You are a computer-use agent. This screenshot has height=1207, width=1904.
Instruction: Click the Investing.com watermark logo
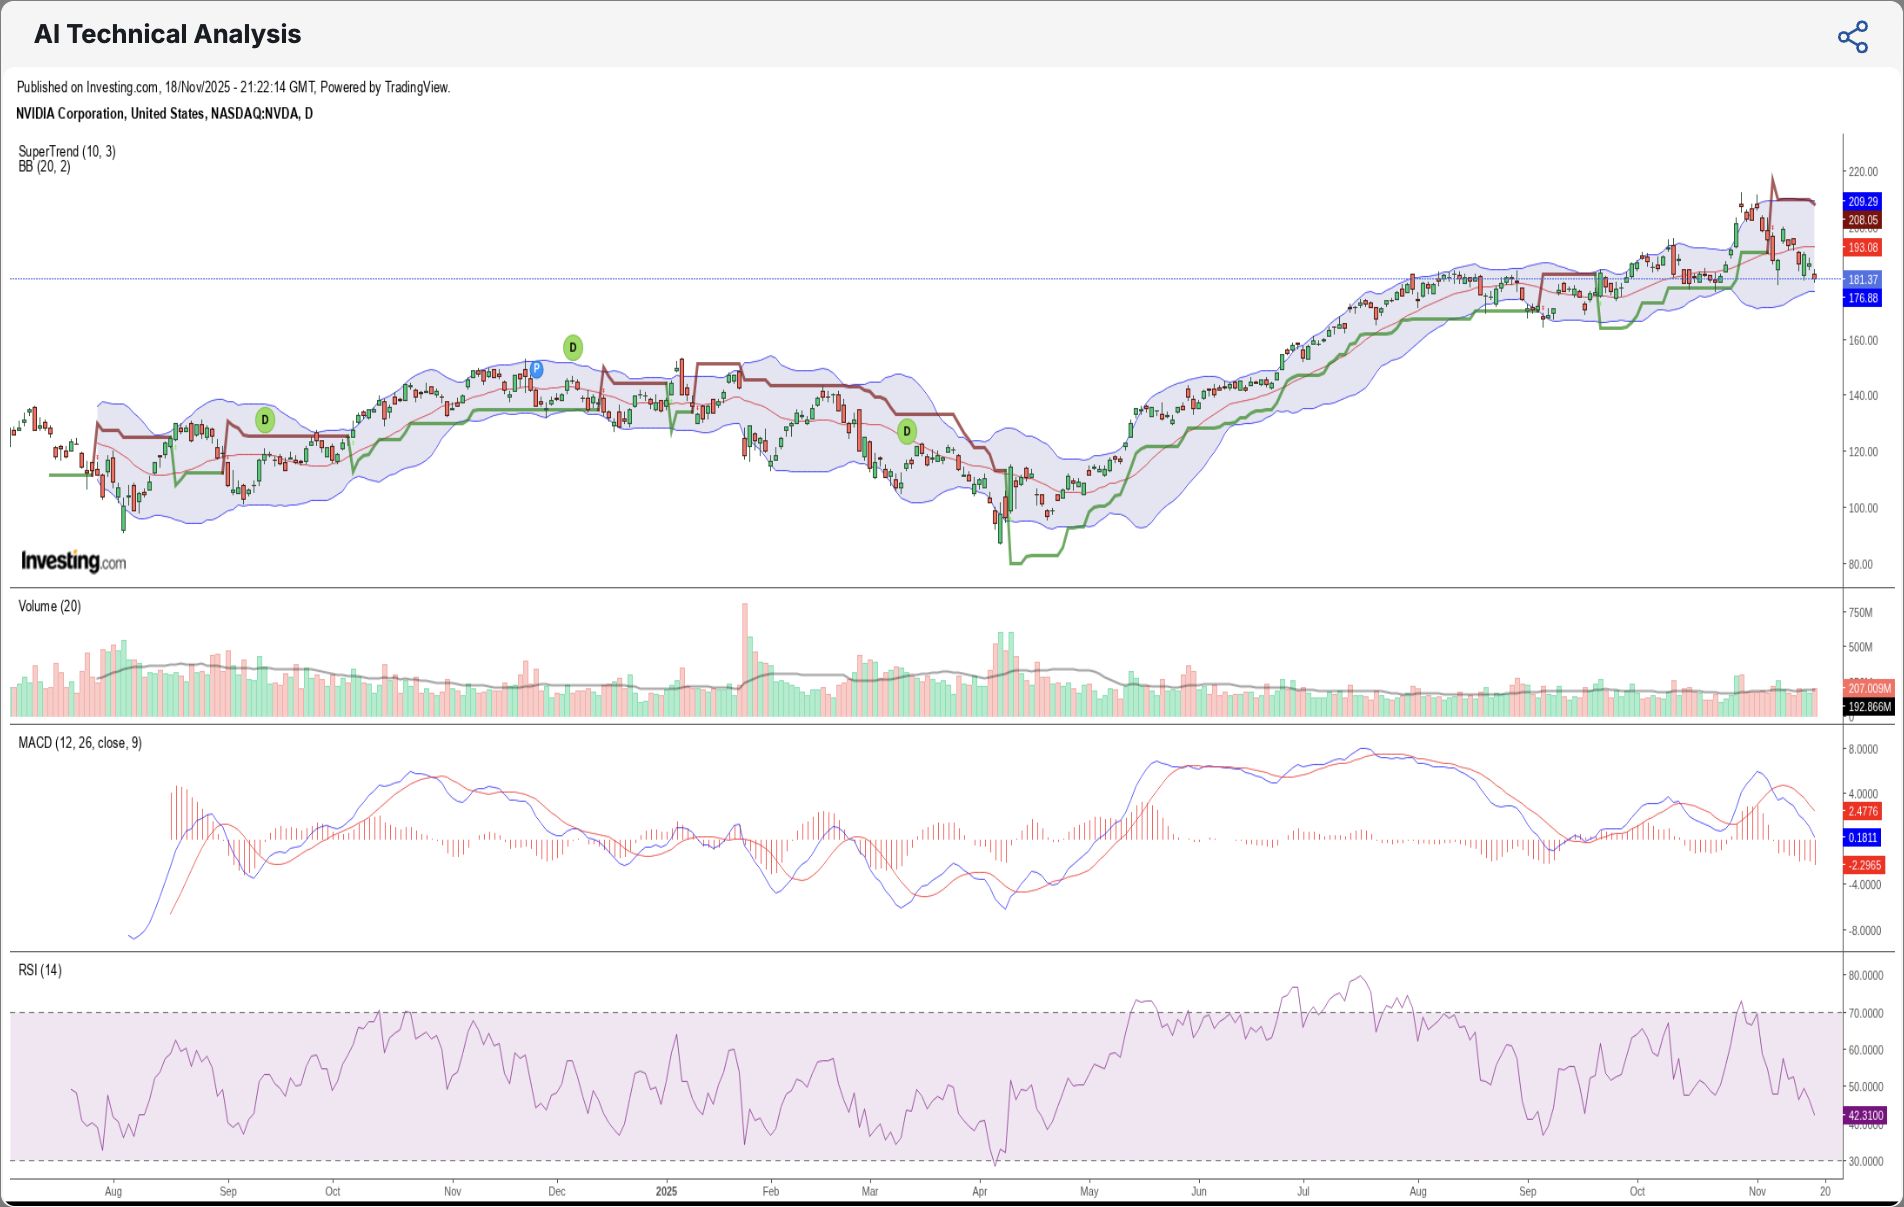tap(73, 561)
